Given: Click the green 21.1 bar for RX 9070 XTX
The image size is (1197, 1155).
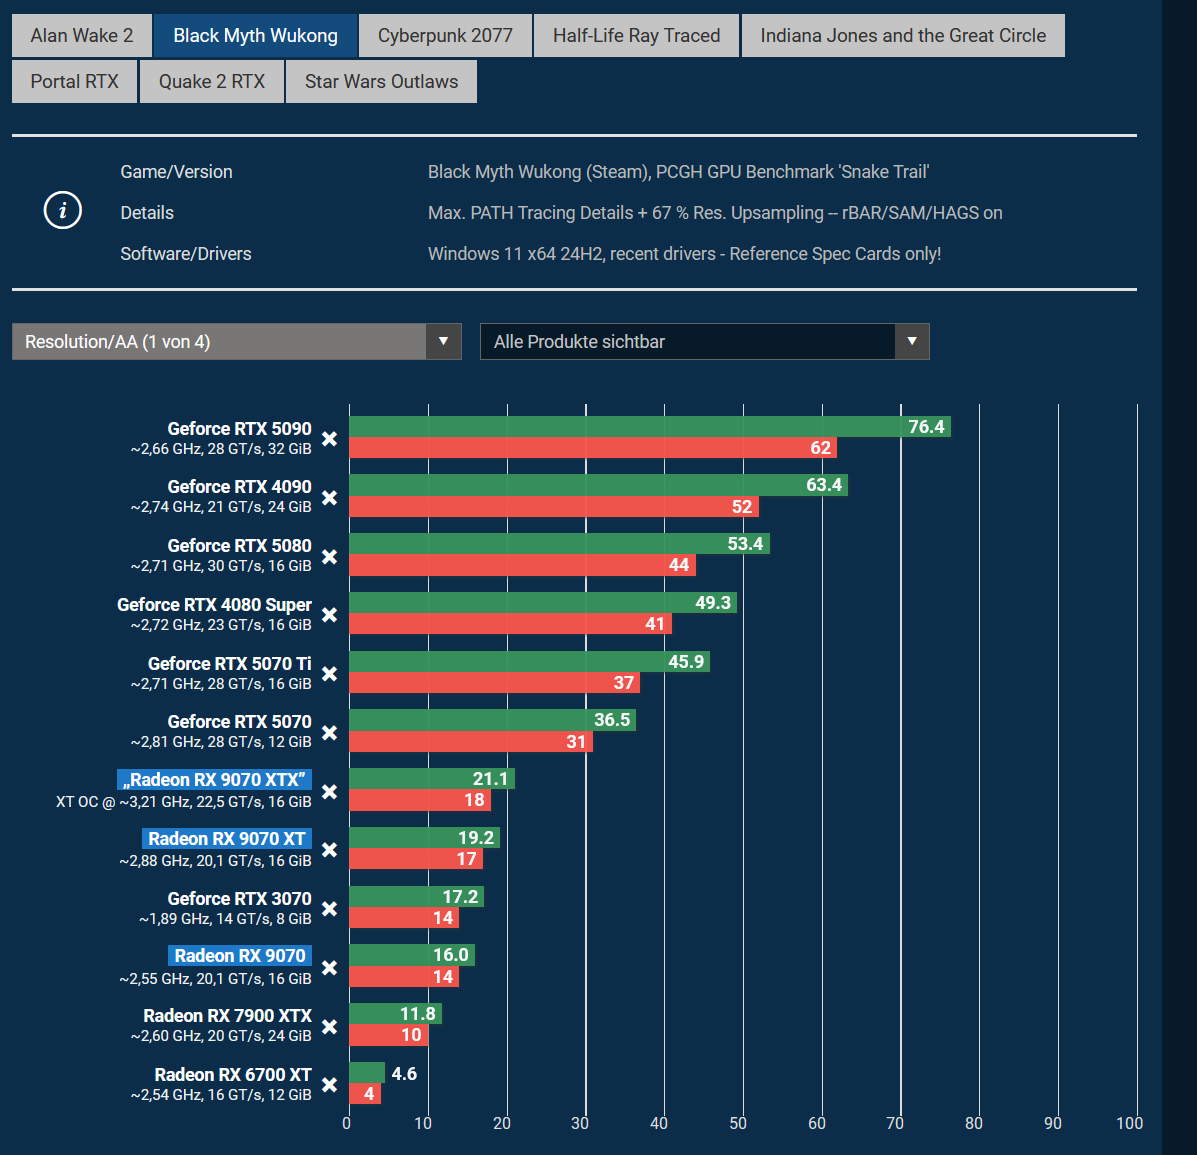Looking at the screenshot, I should [432, 779].
